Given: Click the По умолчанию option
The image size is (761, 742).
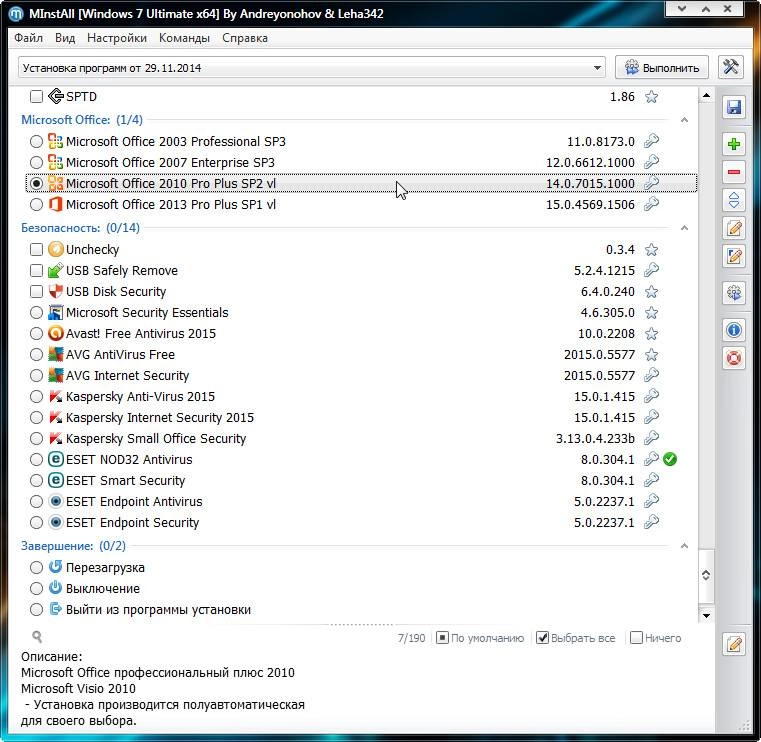Looking at the screenshot, I should (x=480, y=638).
